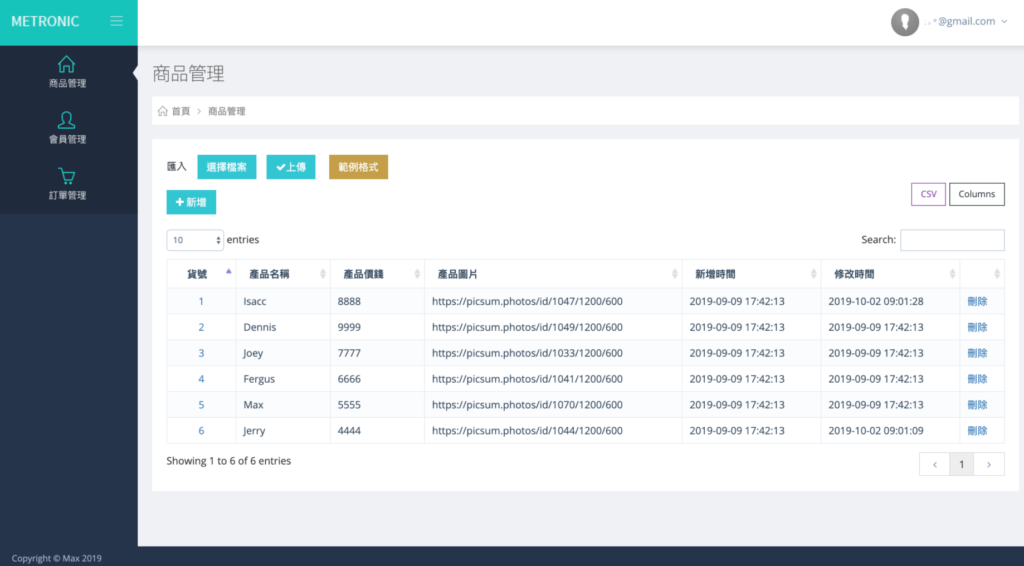This screenshot has width=1024, height=566.
Task: Click modified time '2019-10-02 09:01:28'
Action: click(x=876, y=302)
